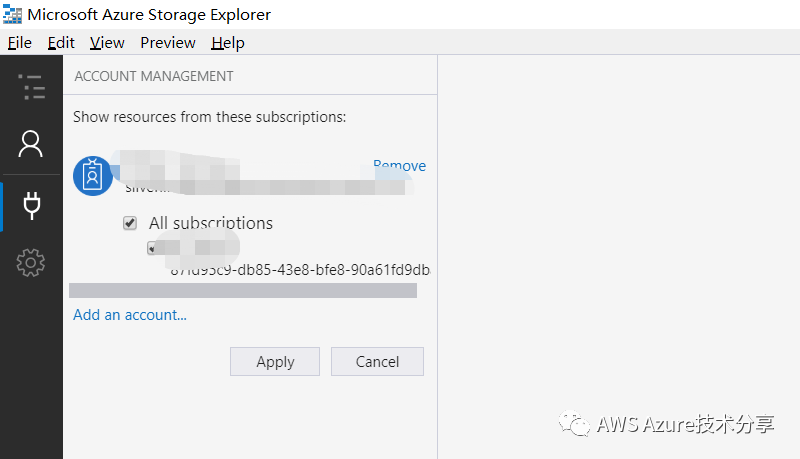800x459 pixels.
Task: Open the Settings gear icon
Action: pos(31,263)
